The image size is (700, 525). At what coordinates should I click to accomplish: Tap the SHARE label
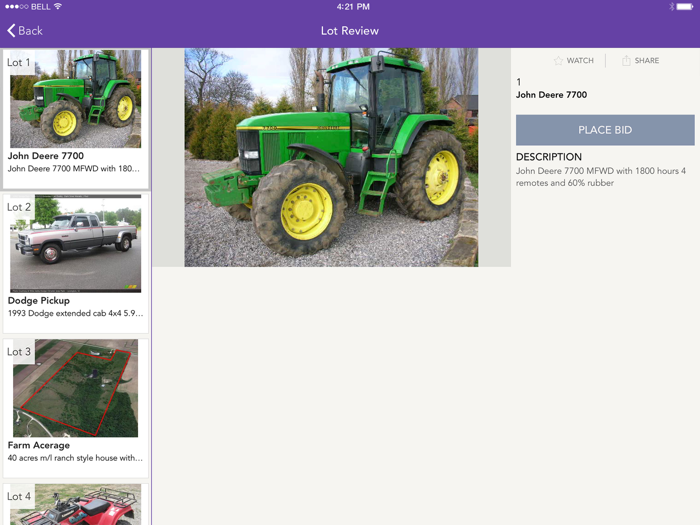647,61
